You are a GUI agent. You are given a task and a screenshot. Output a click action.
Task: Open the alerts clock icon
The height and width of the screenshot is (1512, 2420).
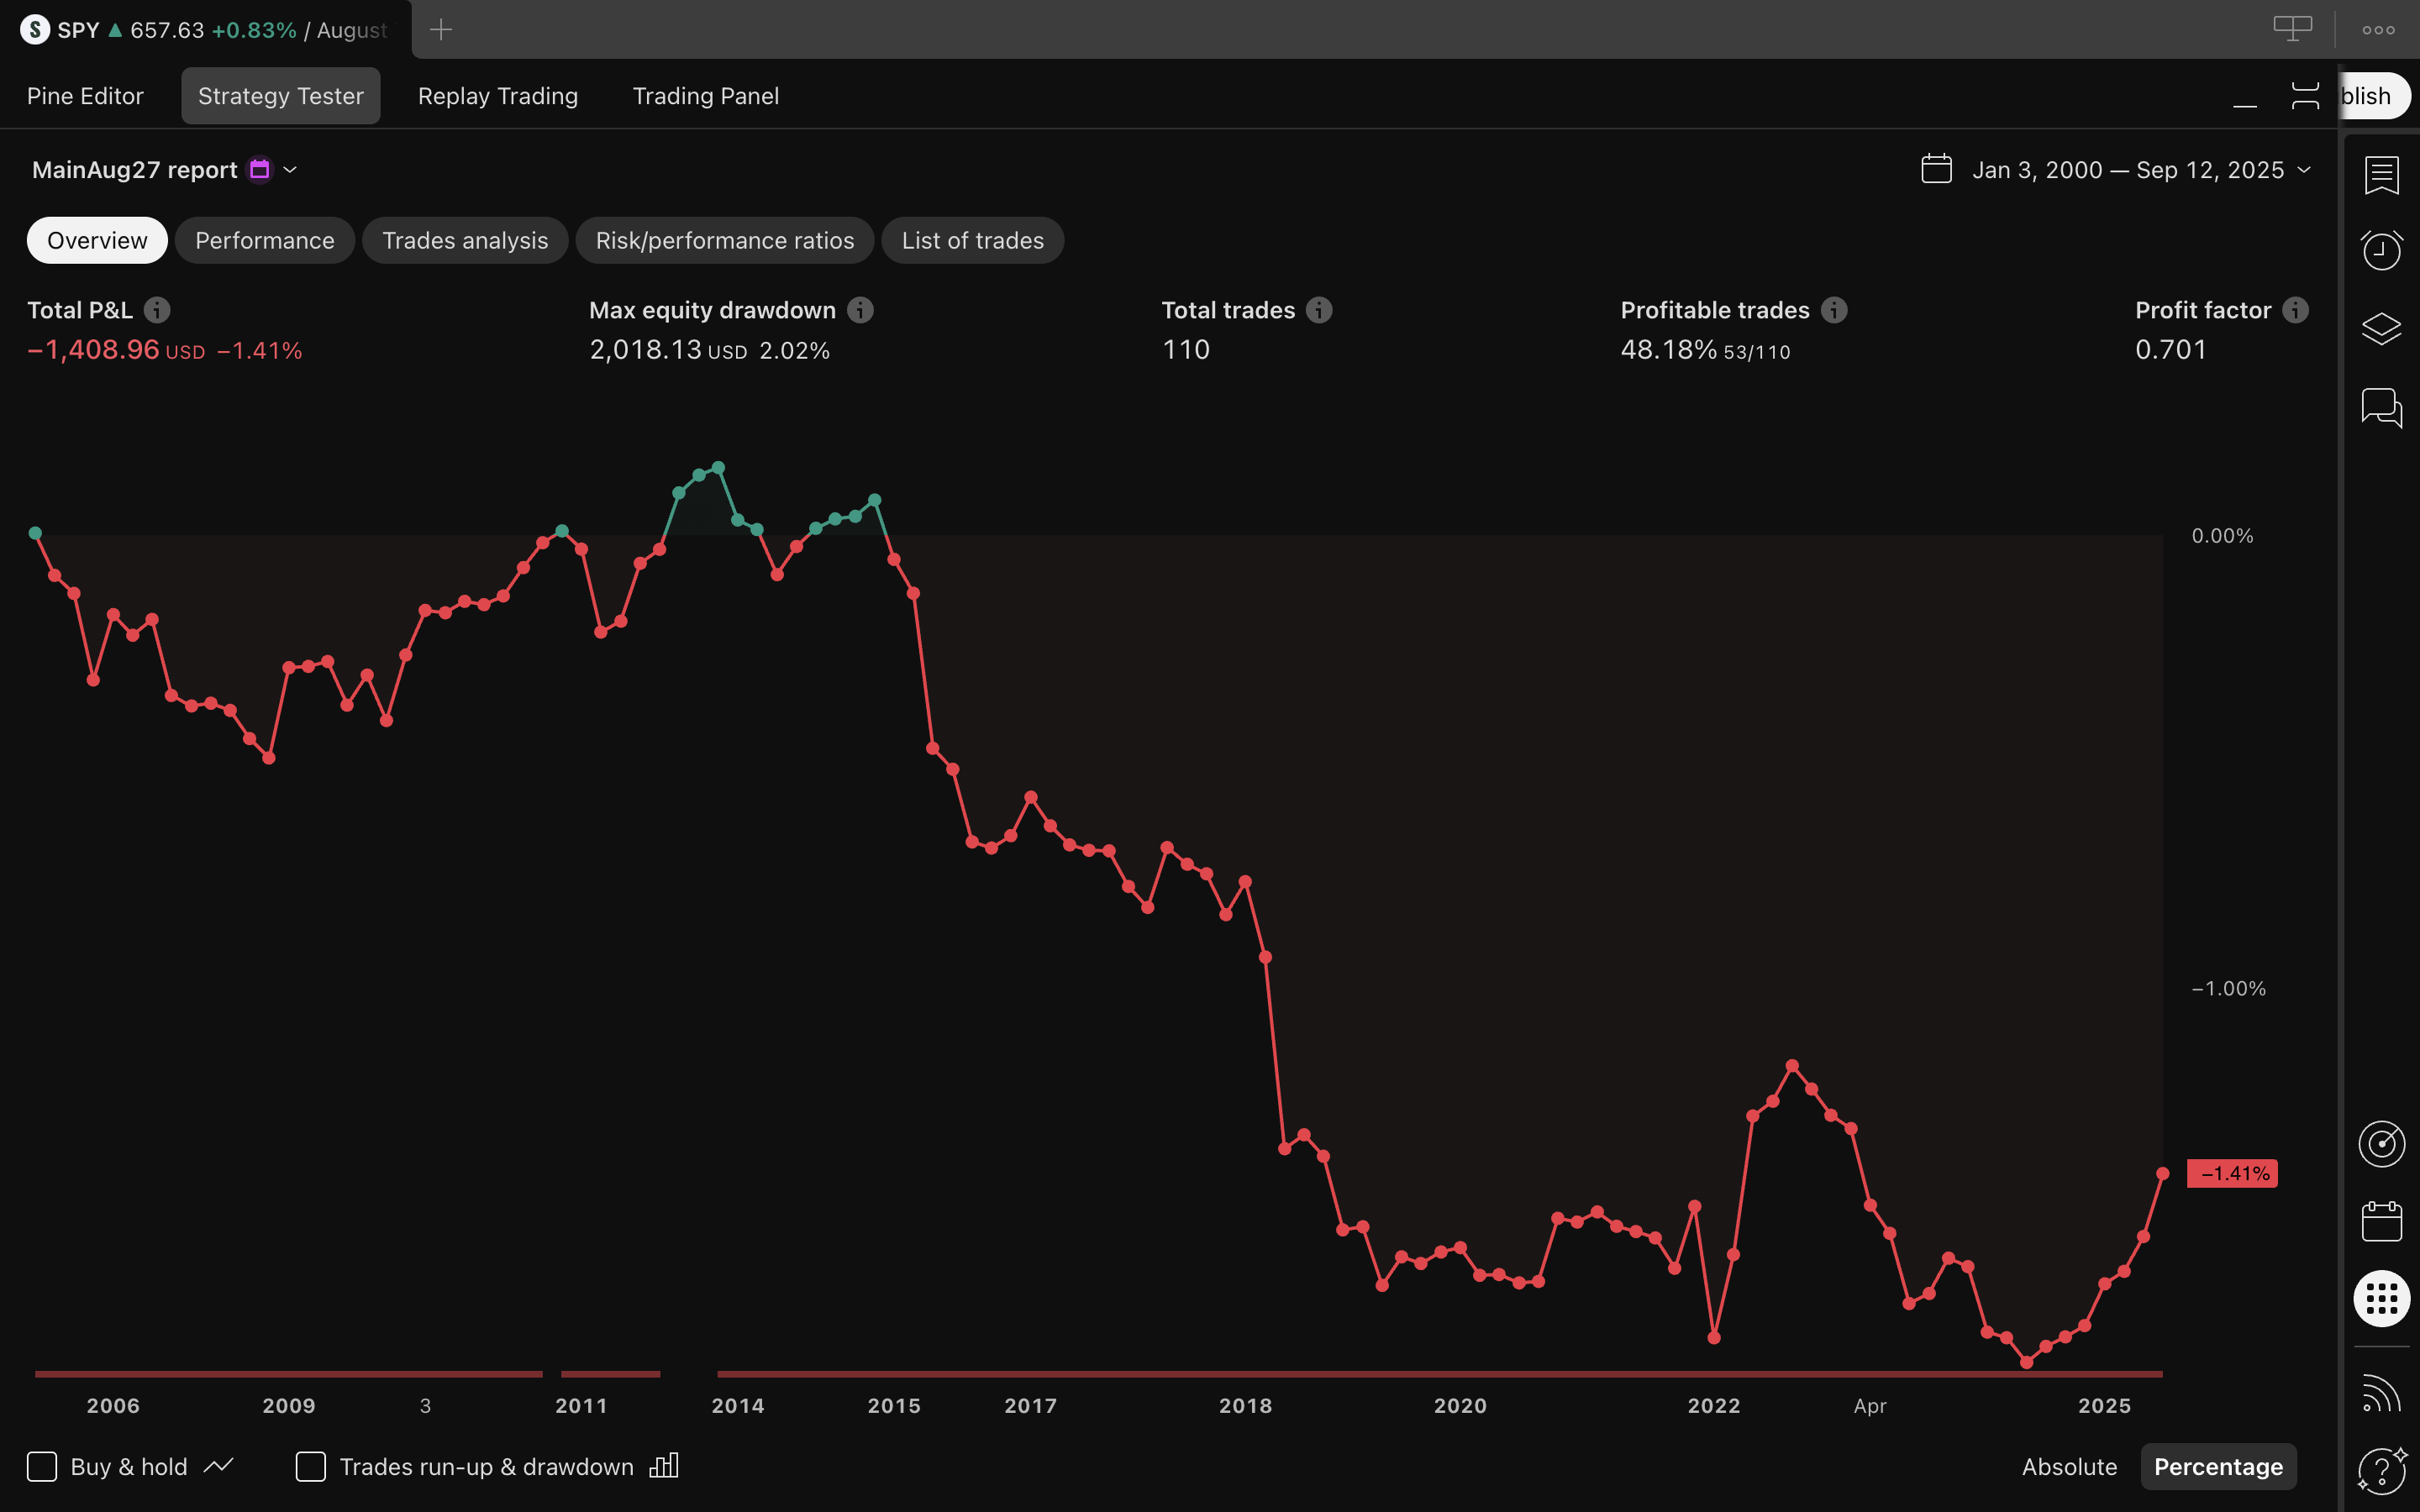point(2381,250)
